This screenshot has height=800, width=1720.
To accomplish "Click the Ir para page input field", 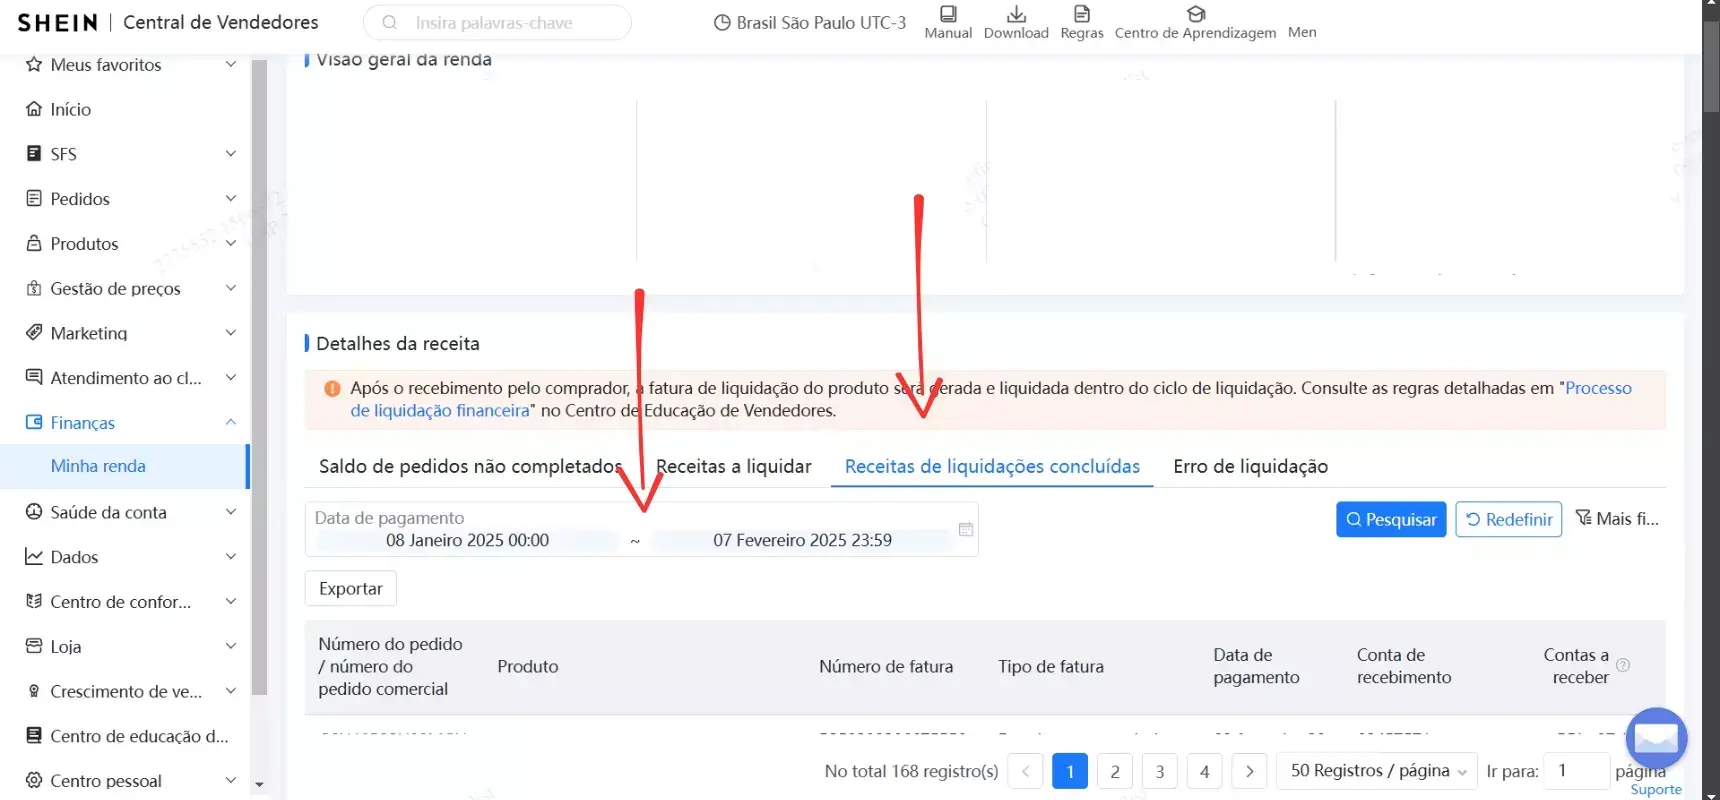I will pos(1576,771).
